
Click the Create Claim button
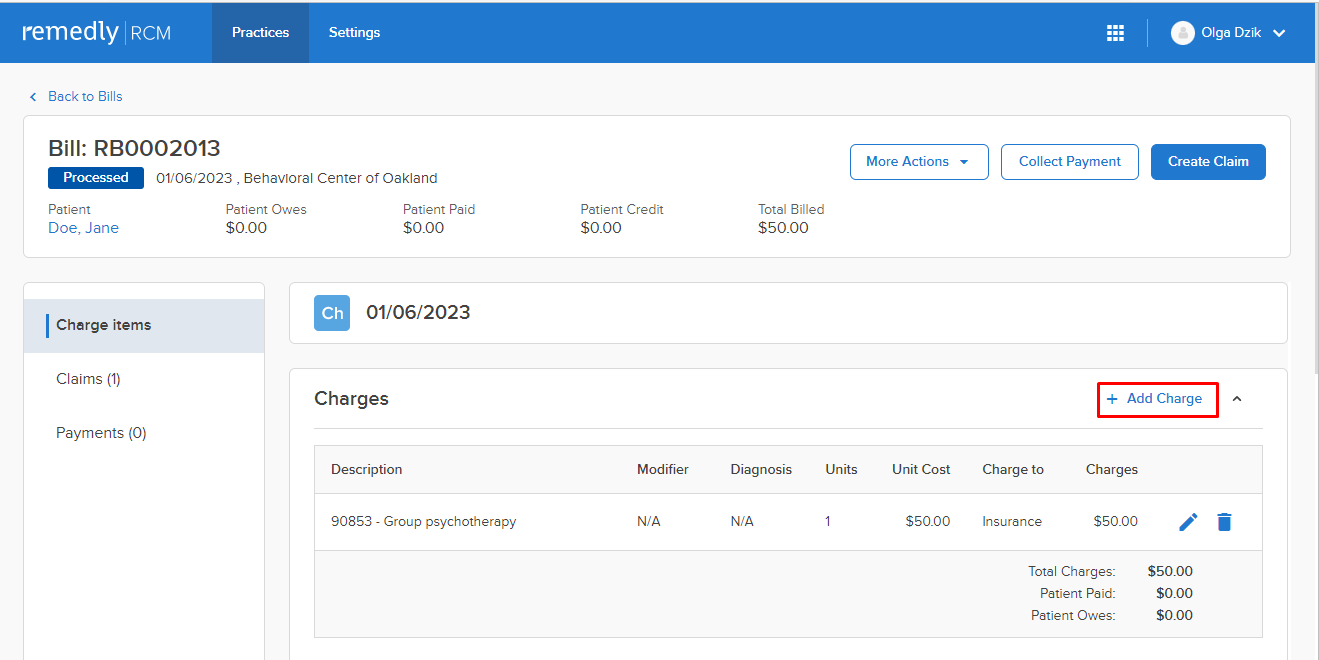(x=1208, y=161)
